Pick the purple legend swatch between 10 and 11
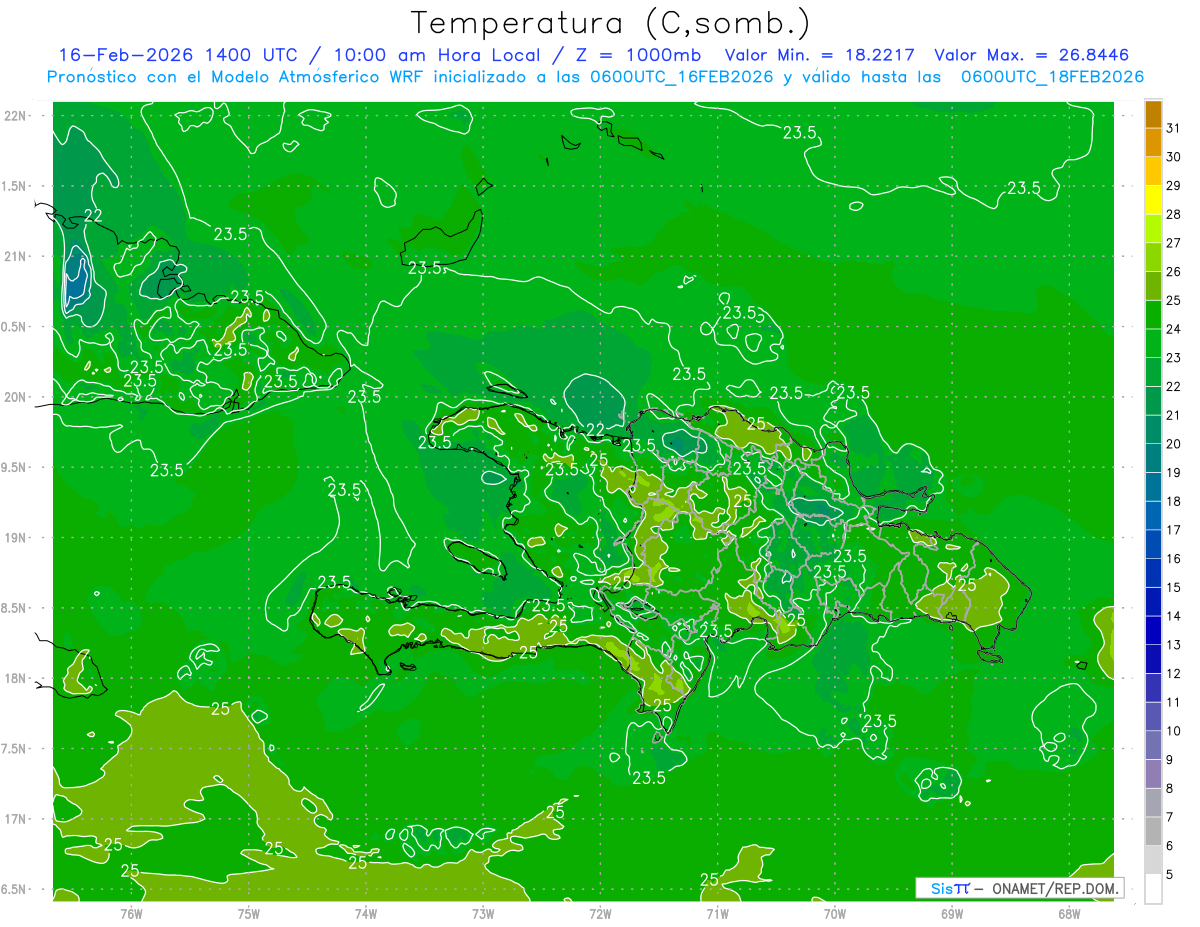 coord(1153,717)
